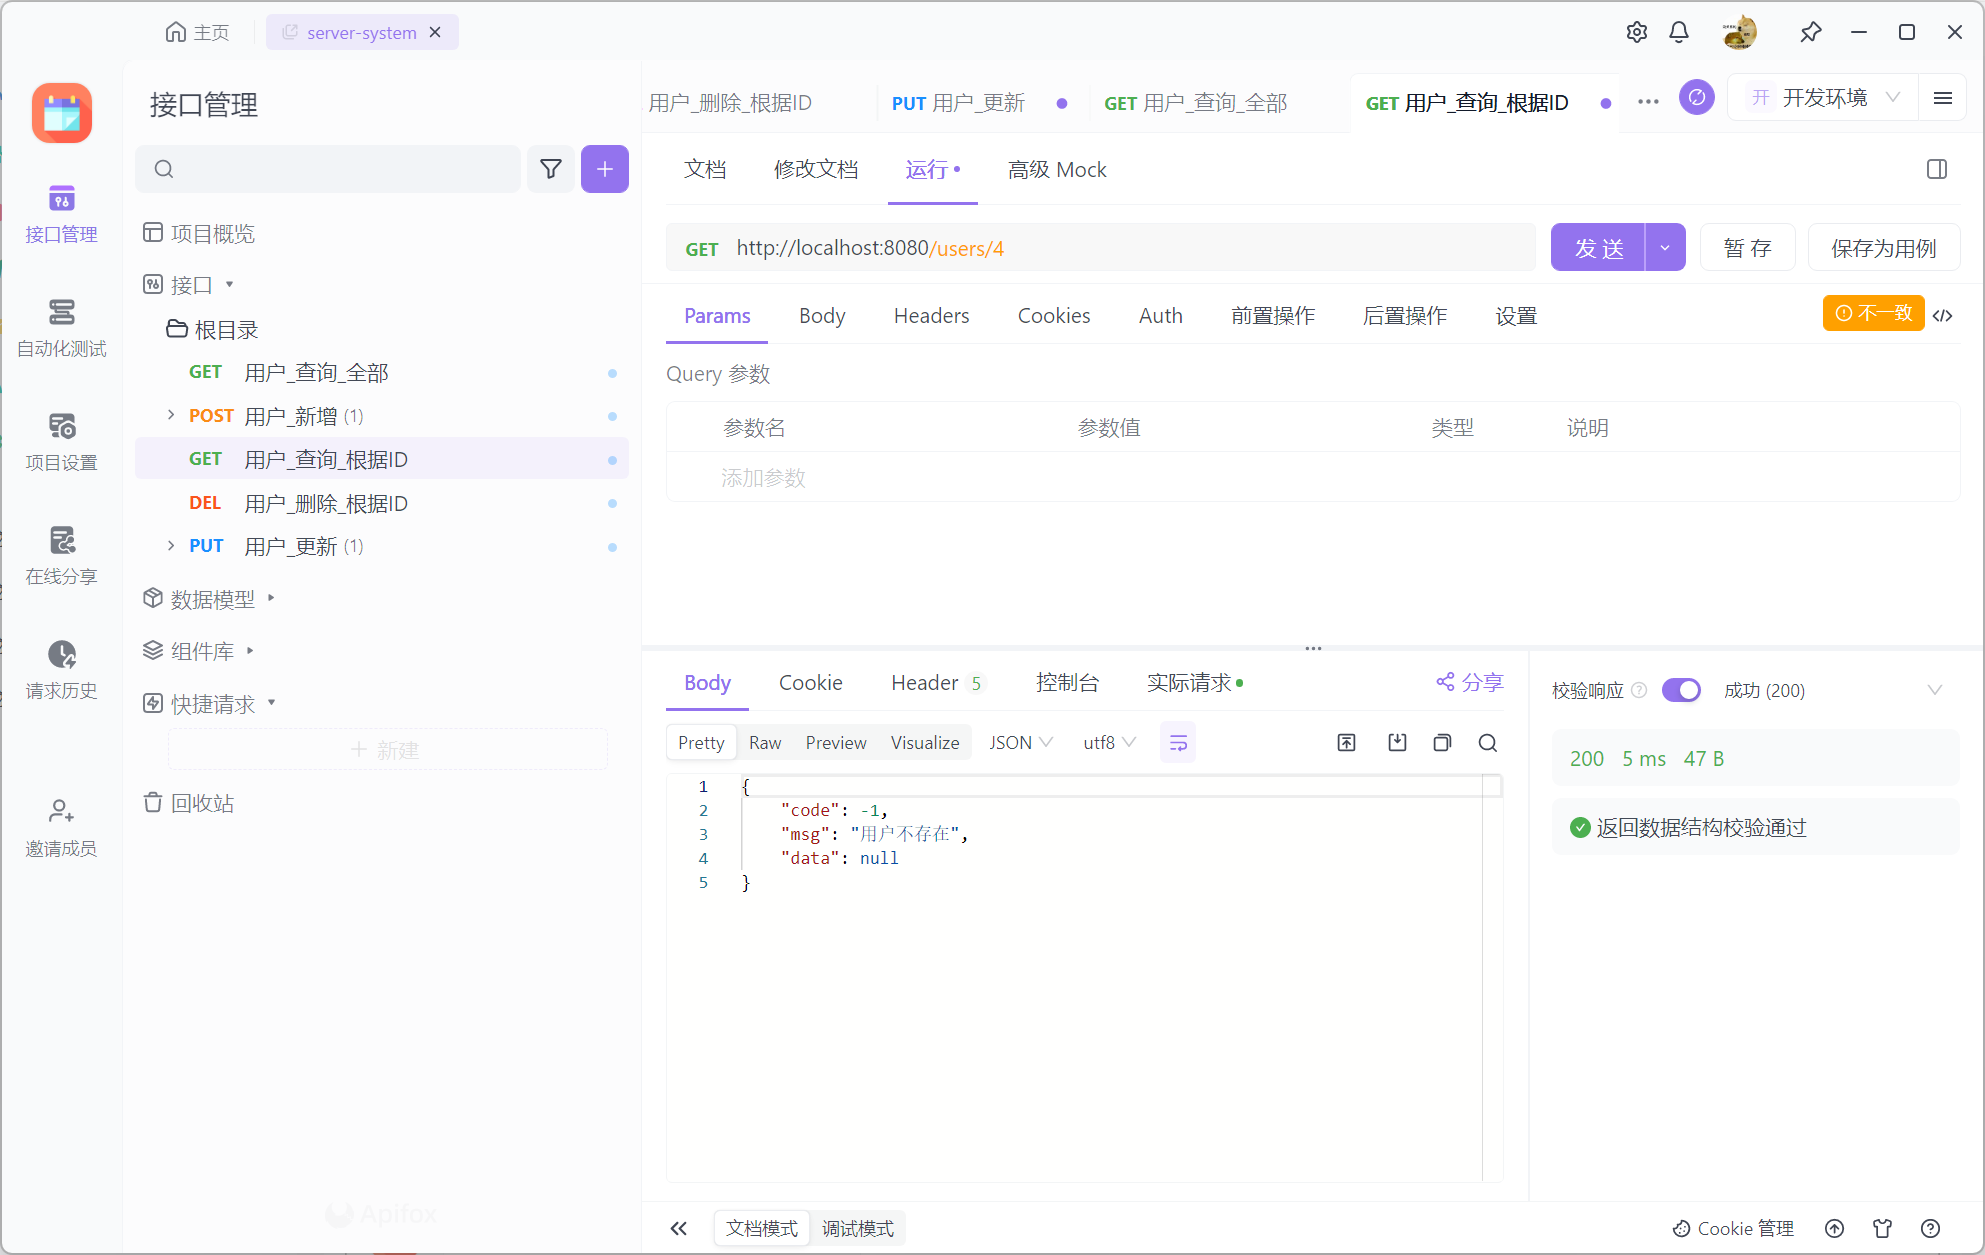Click the user avatar
The image size is (1985, 1255).
pos(1740,32)
